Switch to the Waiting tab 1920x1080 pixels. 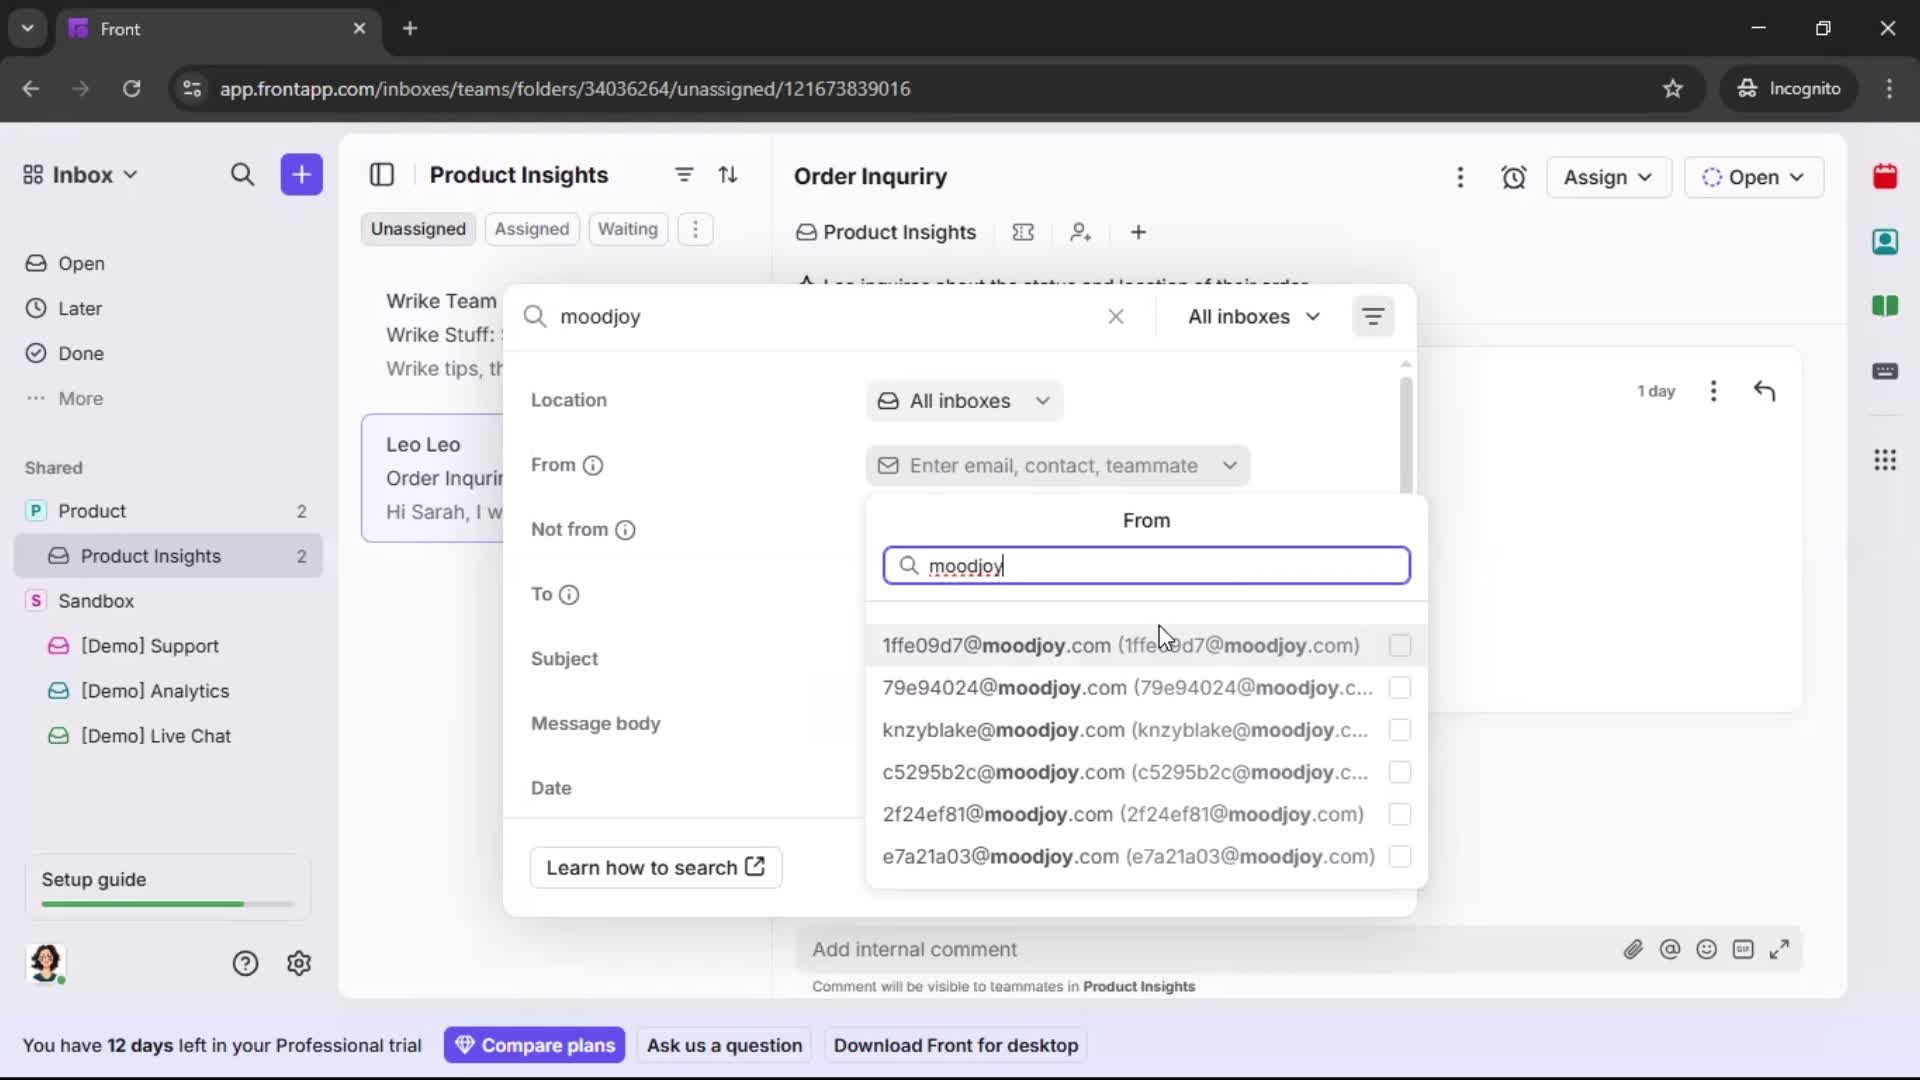(627, 229)
